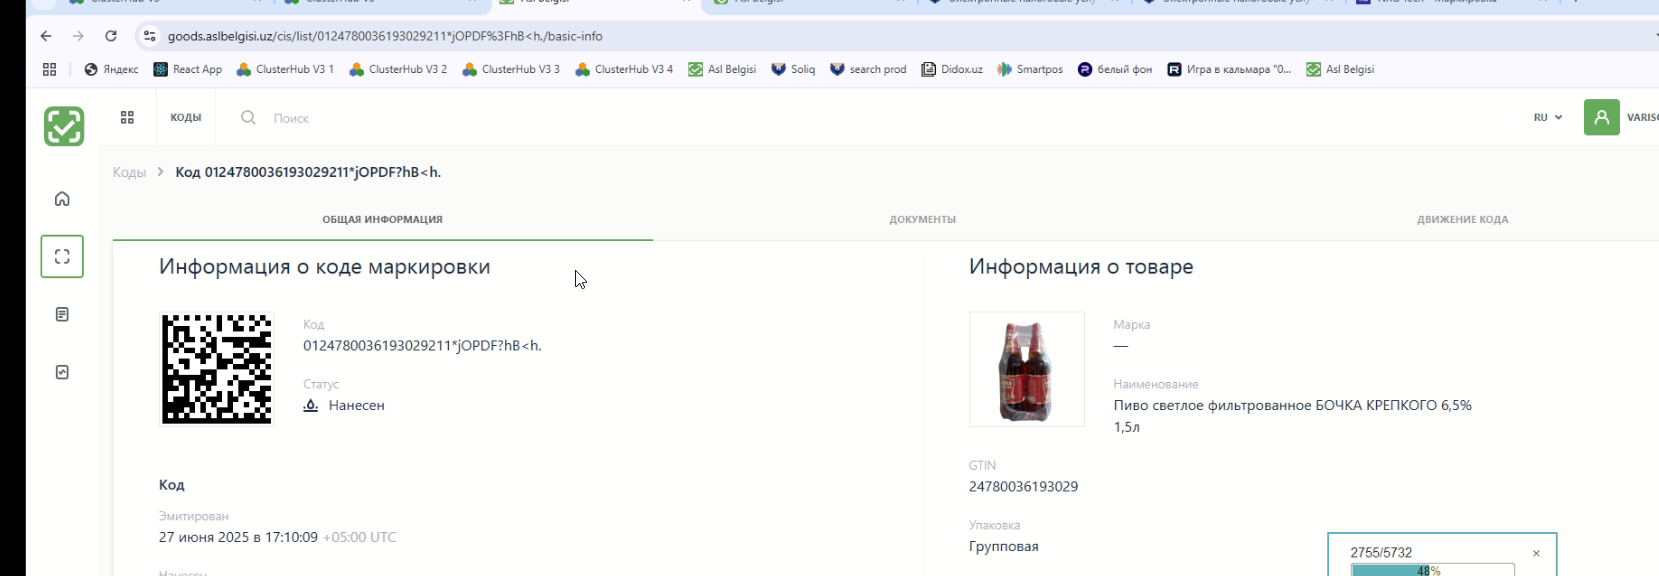Open the Smartpos bookmark
The height and width of the screenshot is (576, 1659).
click(x=1030, y=69)
